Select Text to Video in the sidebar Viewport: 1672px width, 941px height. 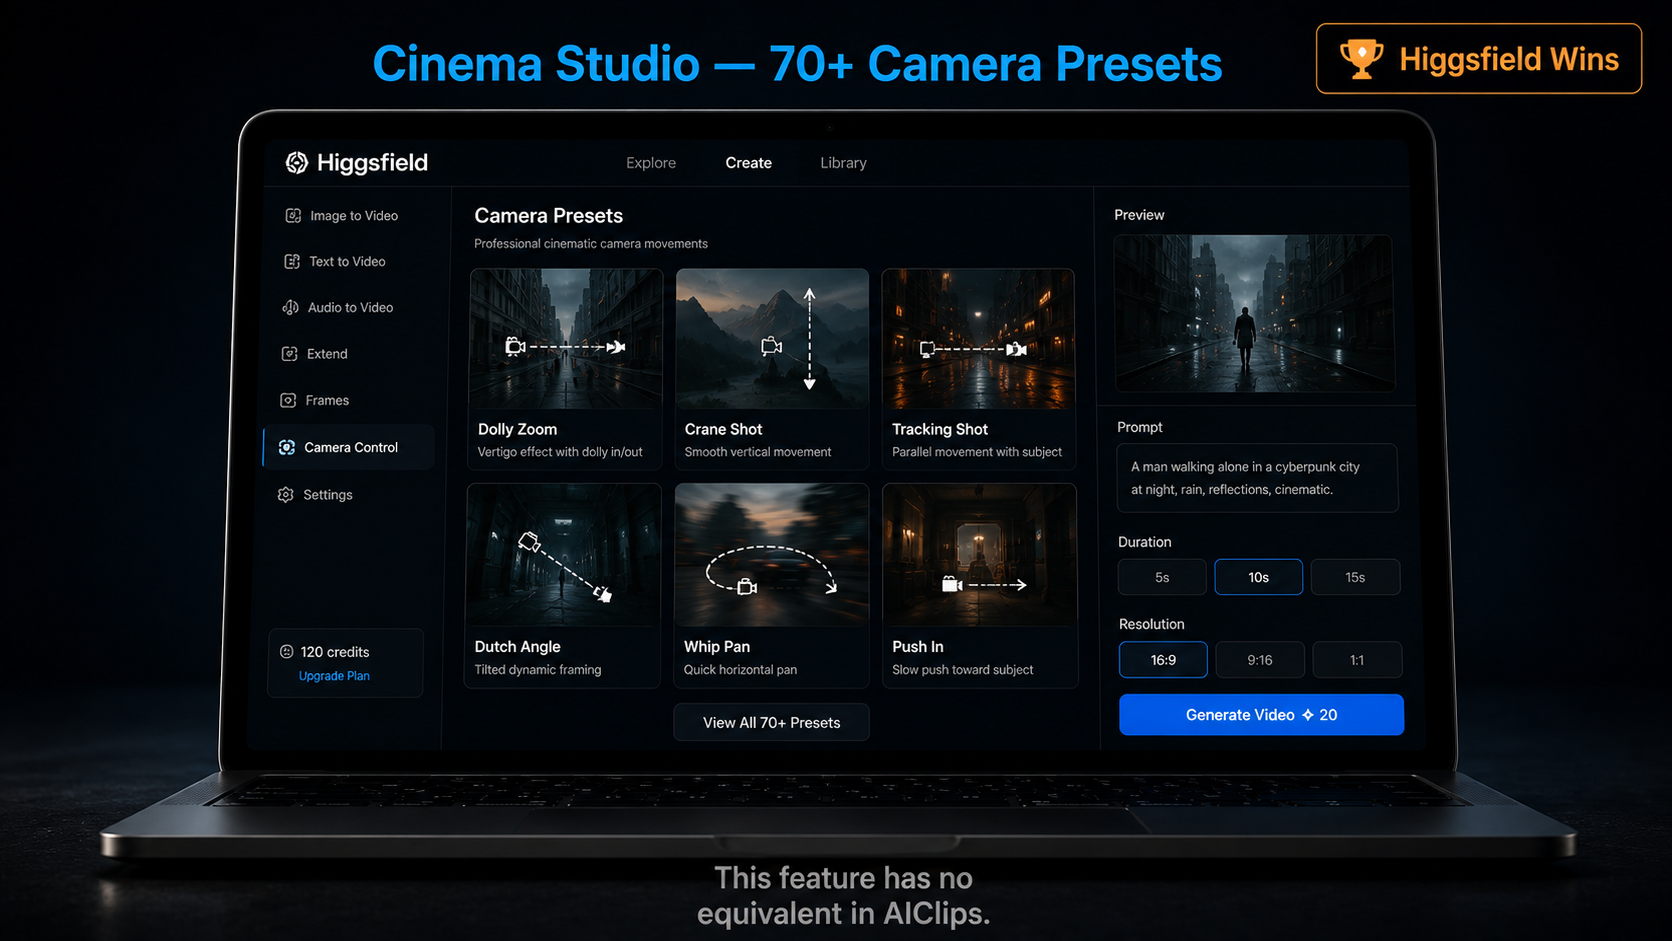(x=349, y=262)
